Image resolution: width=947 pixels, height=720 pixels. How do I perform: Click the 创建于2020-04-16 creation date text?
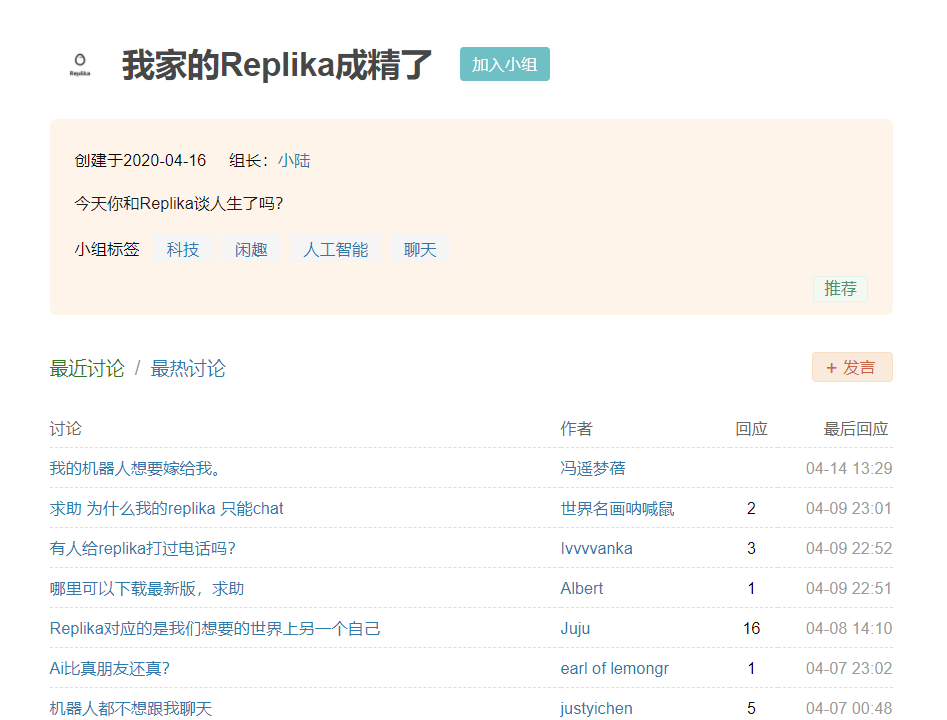pyautogui.click(x=140, y=161)
